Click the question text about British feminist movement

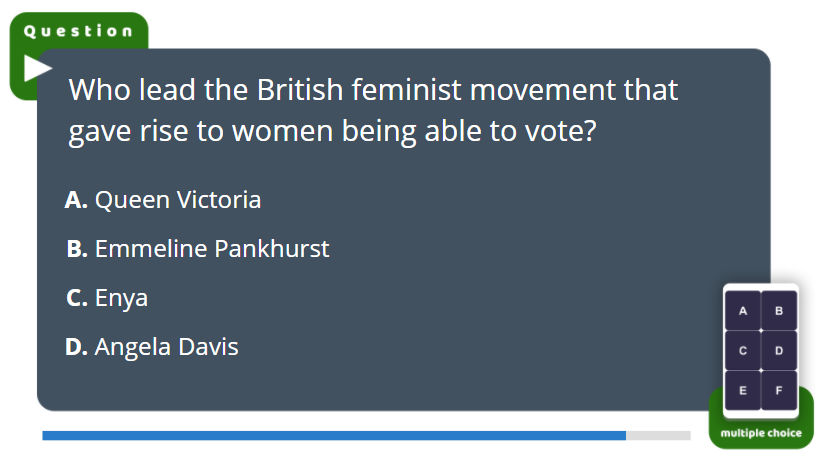point(373,111)
